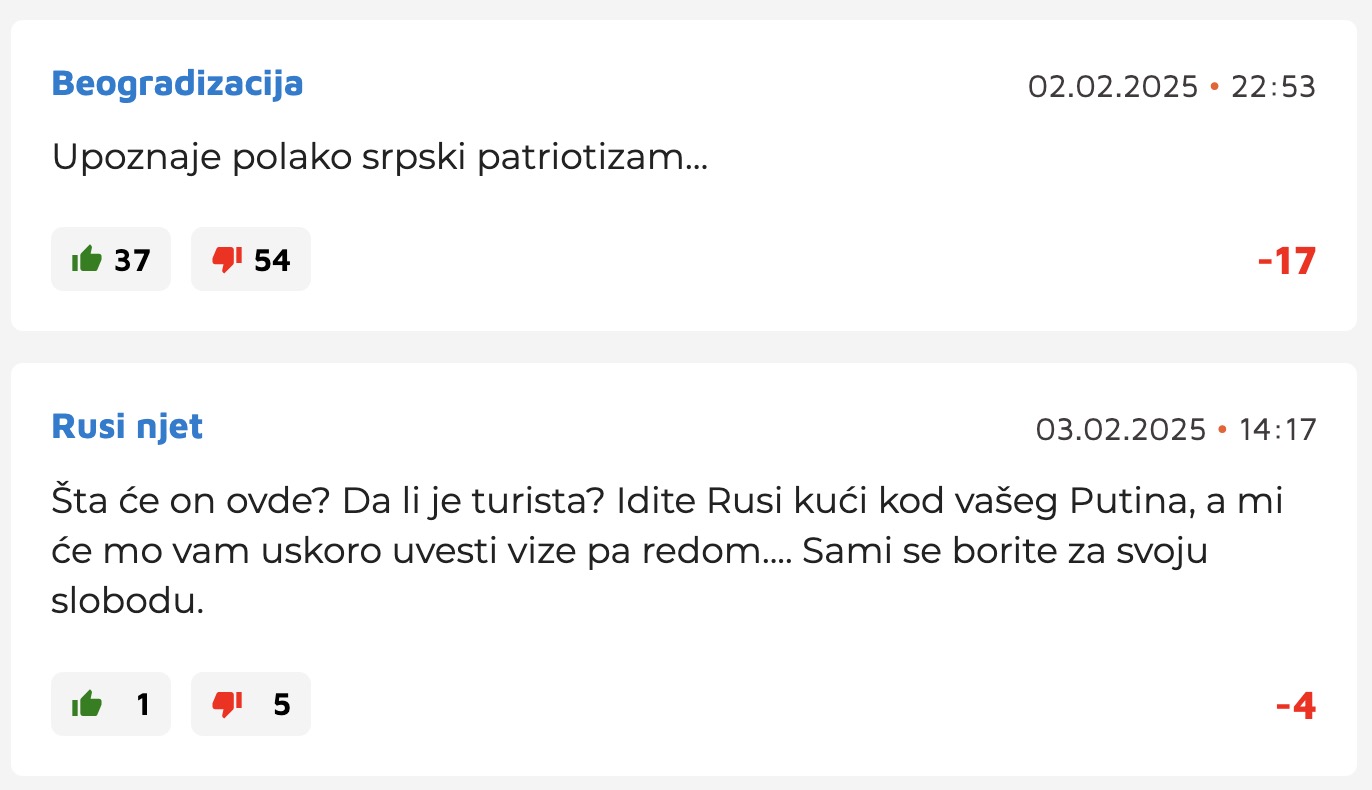This screenshot has height=790, width=1372.
Task: Click the comment text starting 'Šta će on ovde?'
Action: point(667,551)
